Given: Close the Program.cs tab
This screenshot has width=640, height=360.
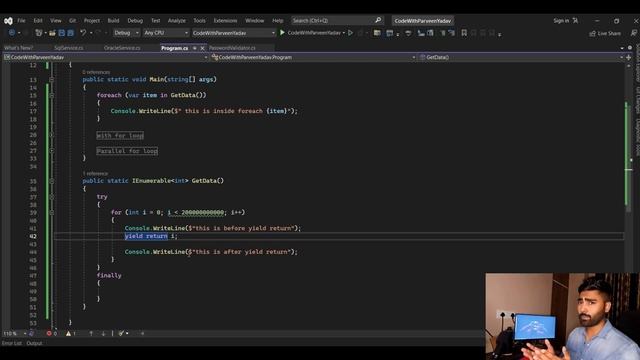Looking at the screenshot, I should [202, 48].
